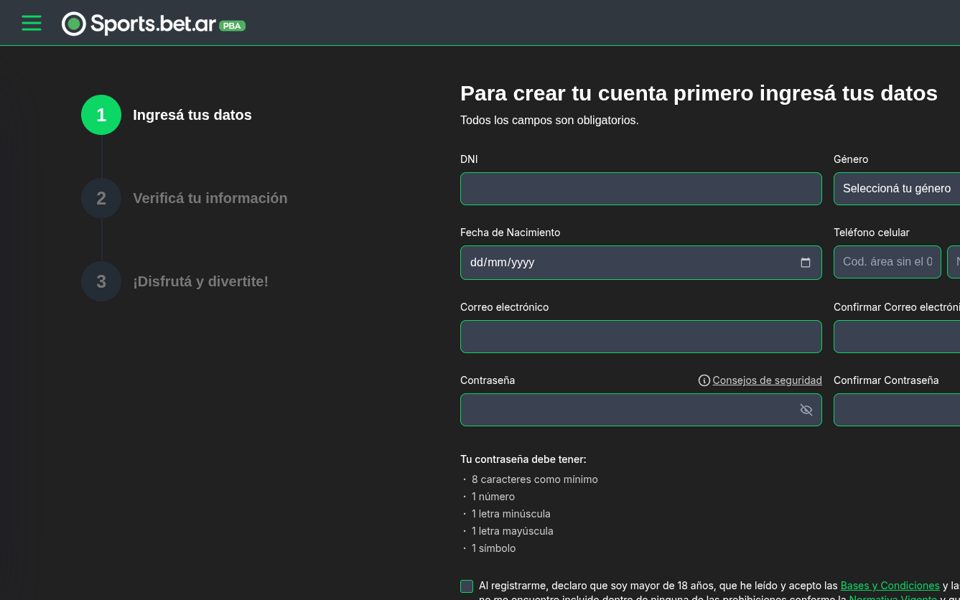Image resolution: width=960 pixels, height=600 pixels.
Task: Open the Seleccioná tu género dropdown
Action: [896, 189]
